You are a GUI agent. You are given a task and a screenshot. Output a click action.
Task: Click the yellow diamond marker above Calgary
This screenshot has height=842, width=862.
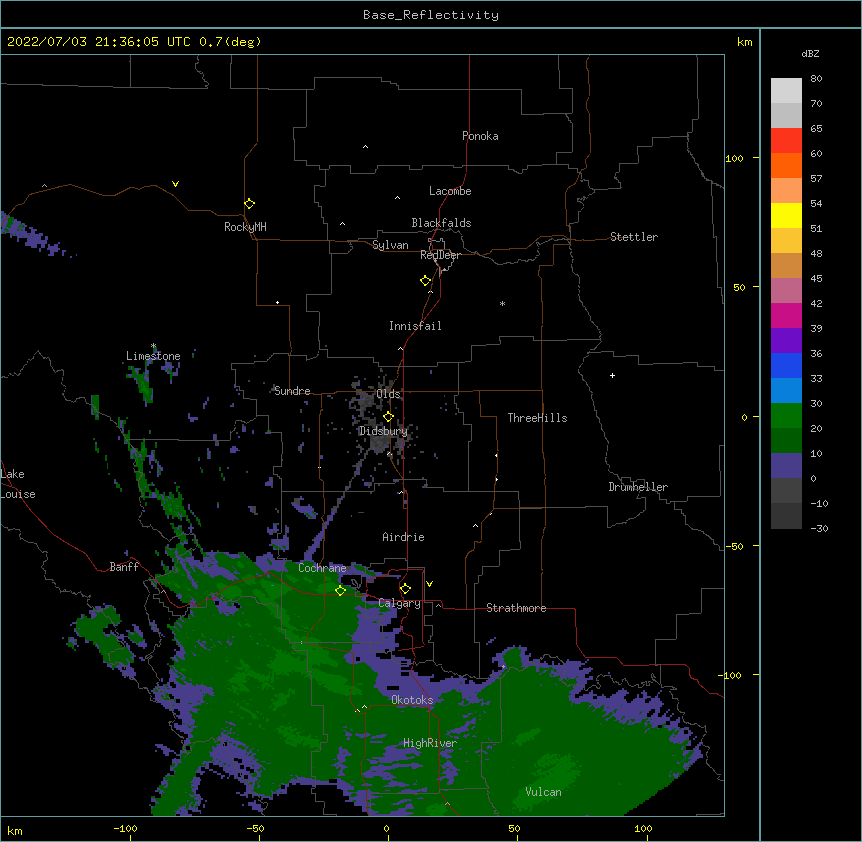(x=405, y=589)
